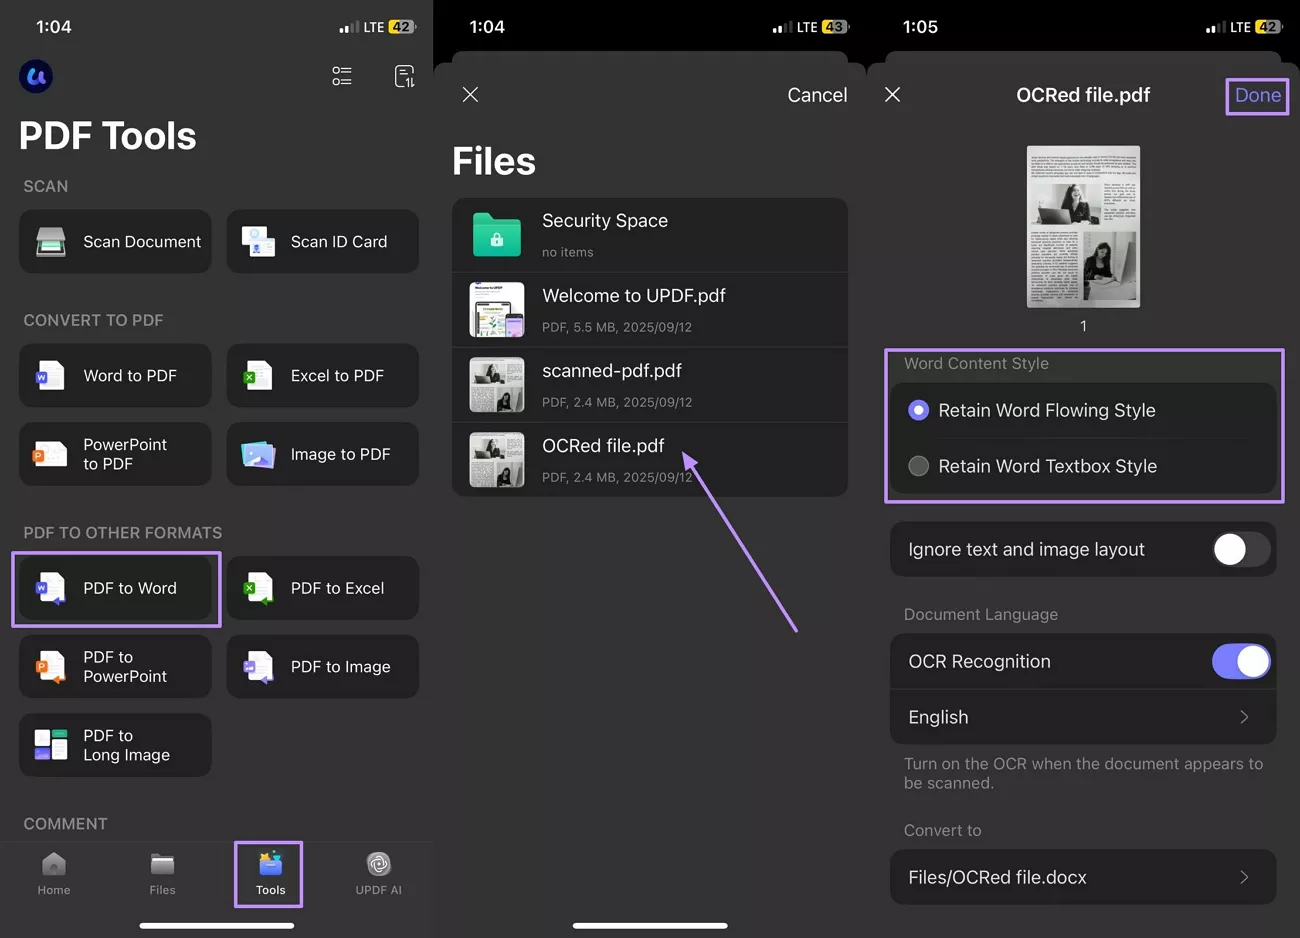Open the UPDF AI tab
The image size is (1300, 938).
378,874
